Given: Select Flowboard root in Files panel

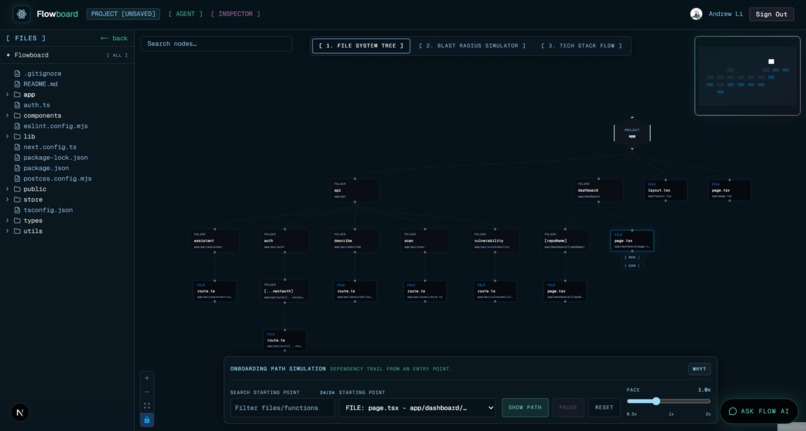Looking at the screenshot, I should 31,55.
